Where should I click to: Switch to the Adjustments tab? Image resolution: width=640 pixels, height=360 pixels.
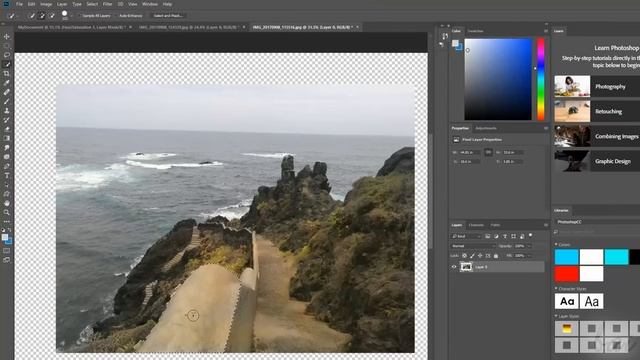(486, 128)
